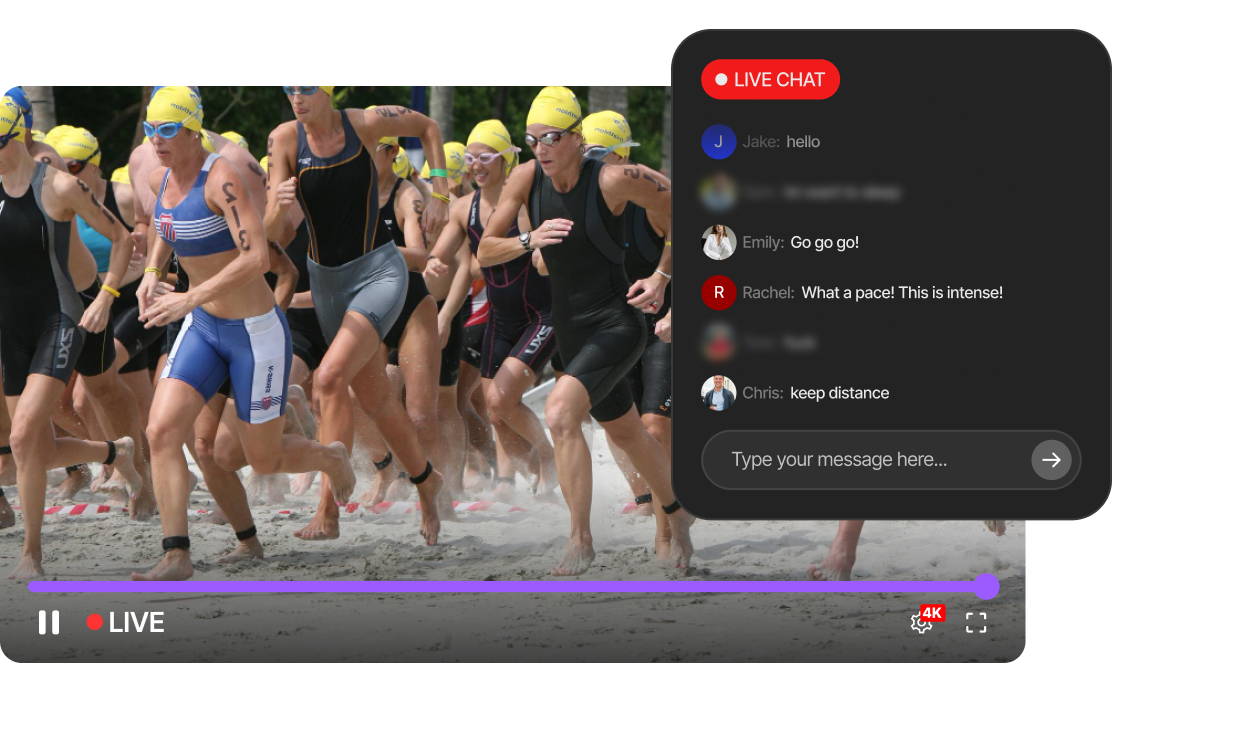
Task: Click the "Emily:" username label
Action: click(x=762, y=242)
